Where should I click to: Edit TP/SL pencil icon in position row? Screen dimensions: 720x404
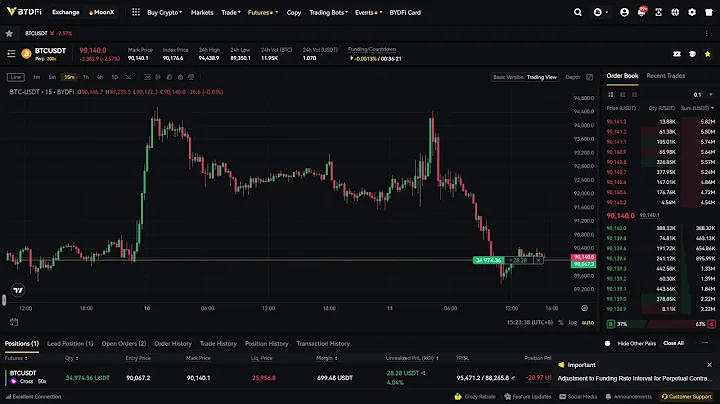point(513,378)
